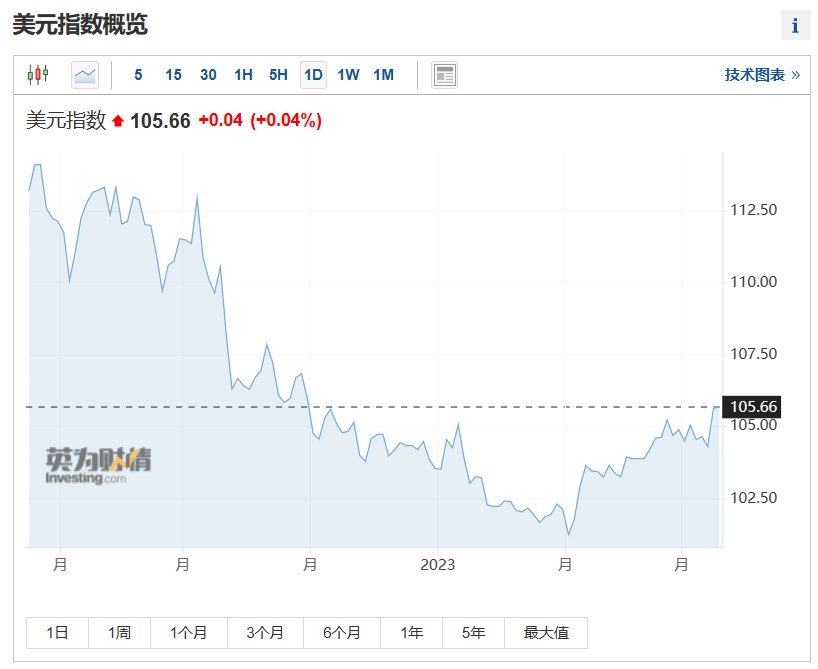The image size is (818, 669).
Task: Open the 技术图表 link
Action: point(762,75)
